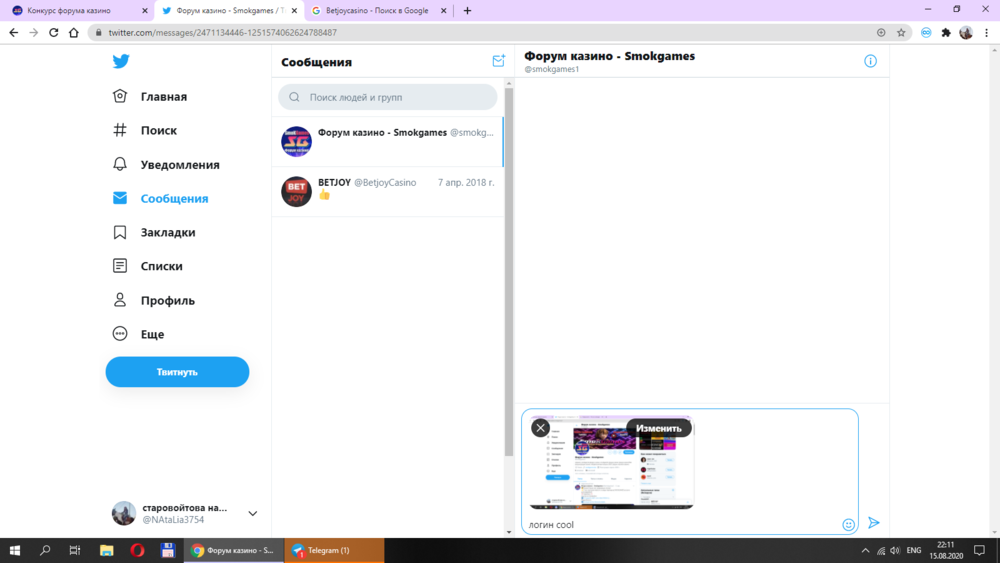Click the attached screenshot thumbnail
Viewport: 1000px width, 563px height.
click(611, 462)
